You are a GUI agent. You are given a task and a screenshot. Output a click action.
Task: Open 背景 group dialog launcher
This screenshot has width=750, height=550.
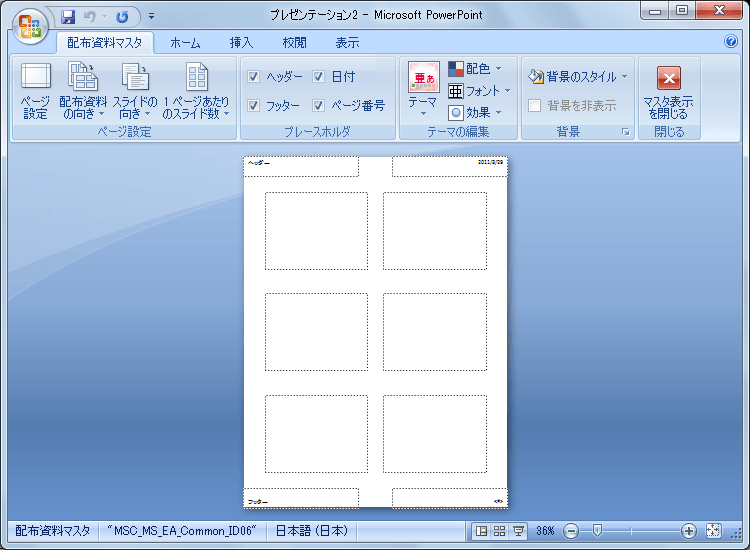[626, 132]
